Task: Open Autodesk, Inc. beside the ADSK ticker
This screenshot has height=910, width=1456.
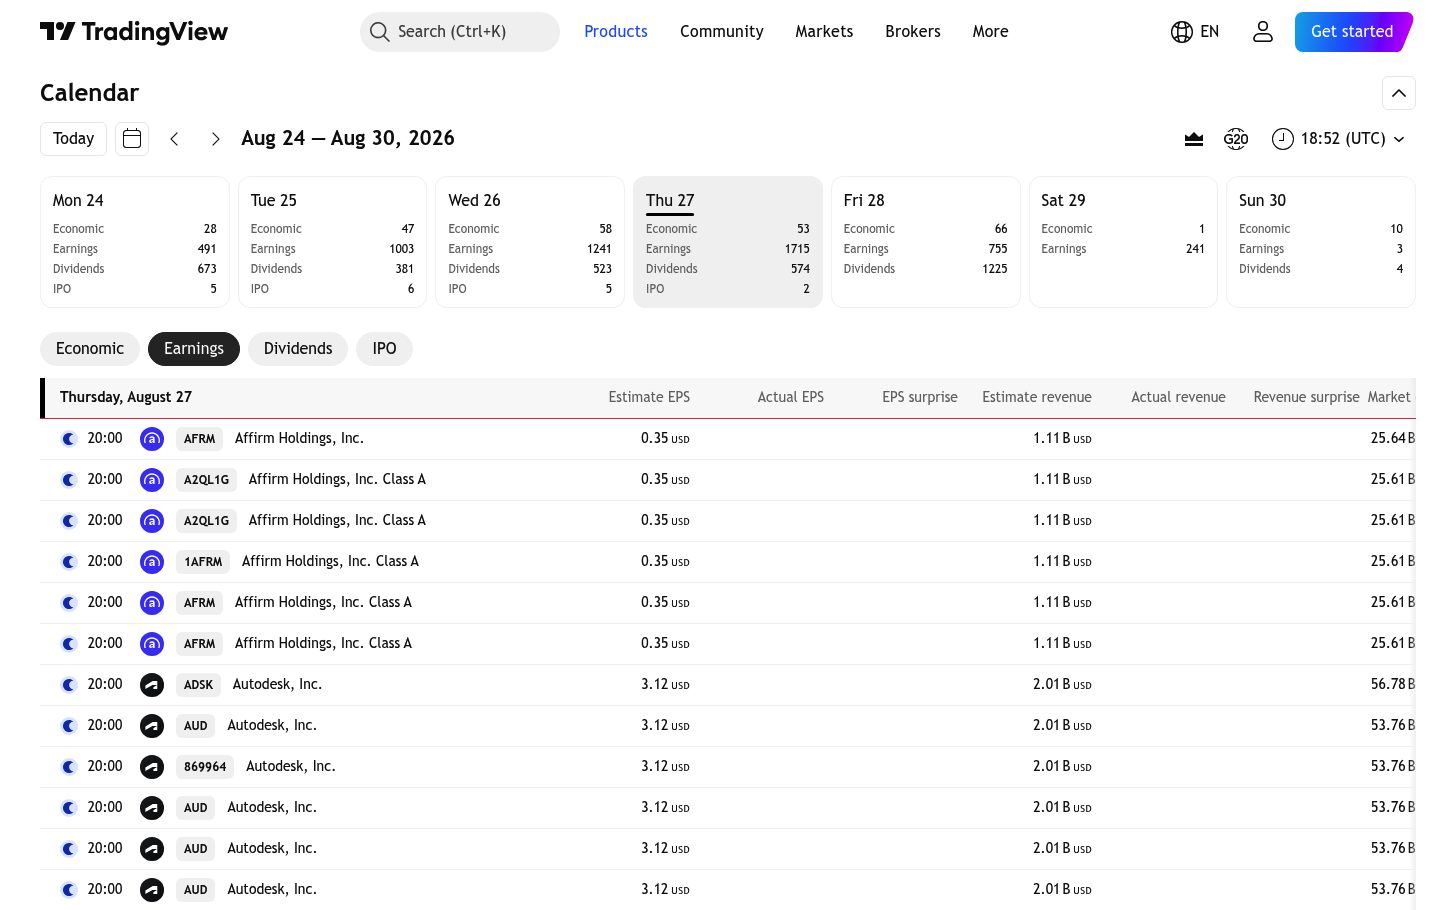Action: [277, 685]
